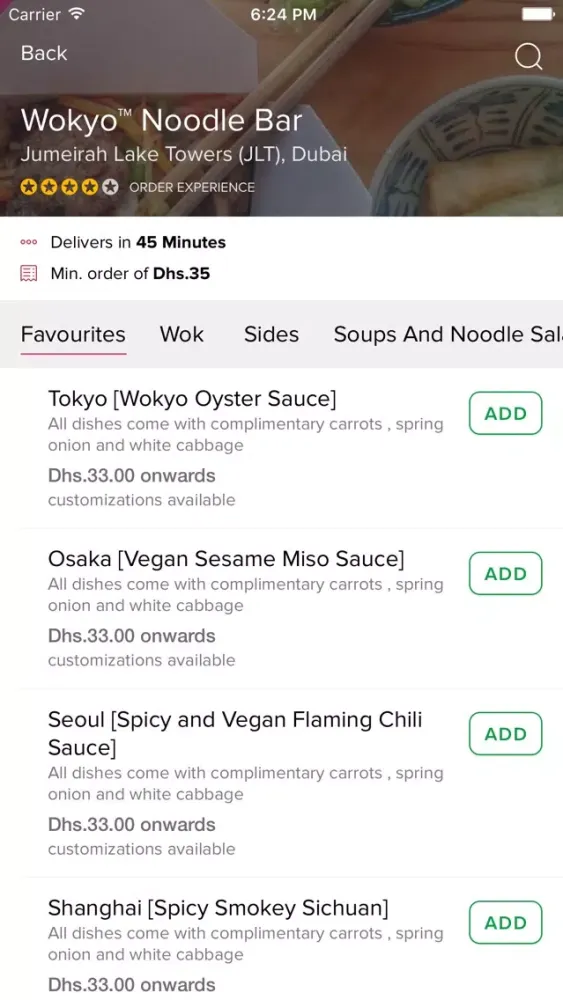Image resolution: width=563 pixels, height=1000 pixels.
Task: Add Tokyo Wokyo Oyster Sauce dish
Action: (506, 413)
